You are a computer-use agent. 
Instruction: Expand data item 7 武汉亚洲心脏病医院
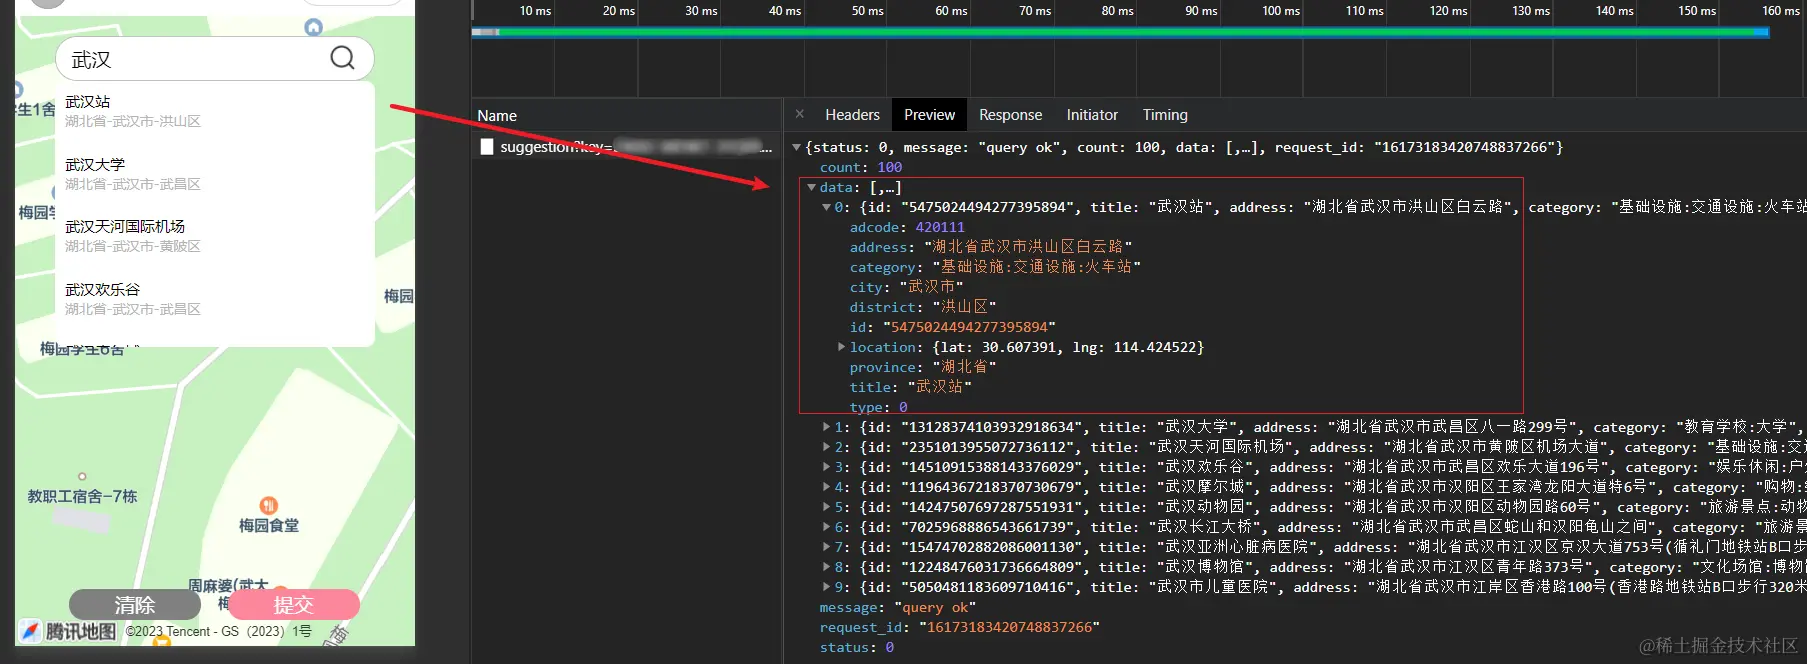click(x=826, y=547)
